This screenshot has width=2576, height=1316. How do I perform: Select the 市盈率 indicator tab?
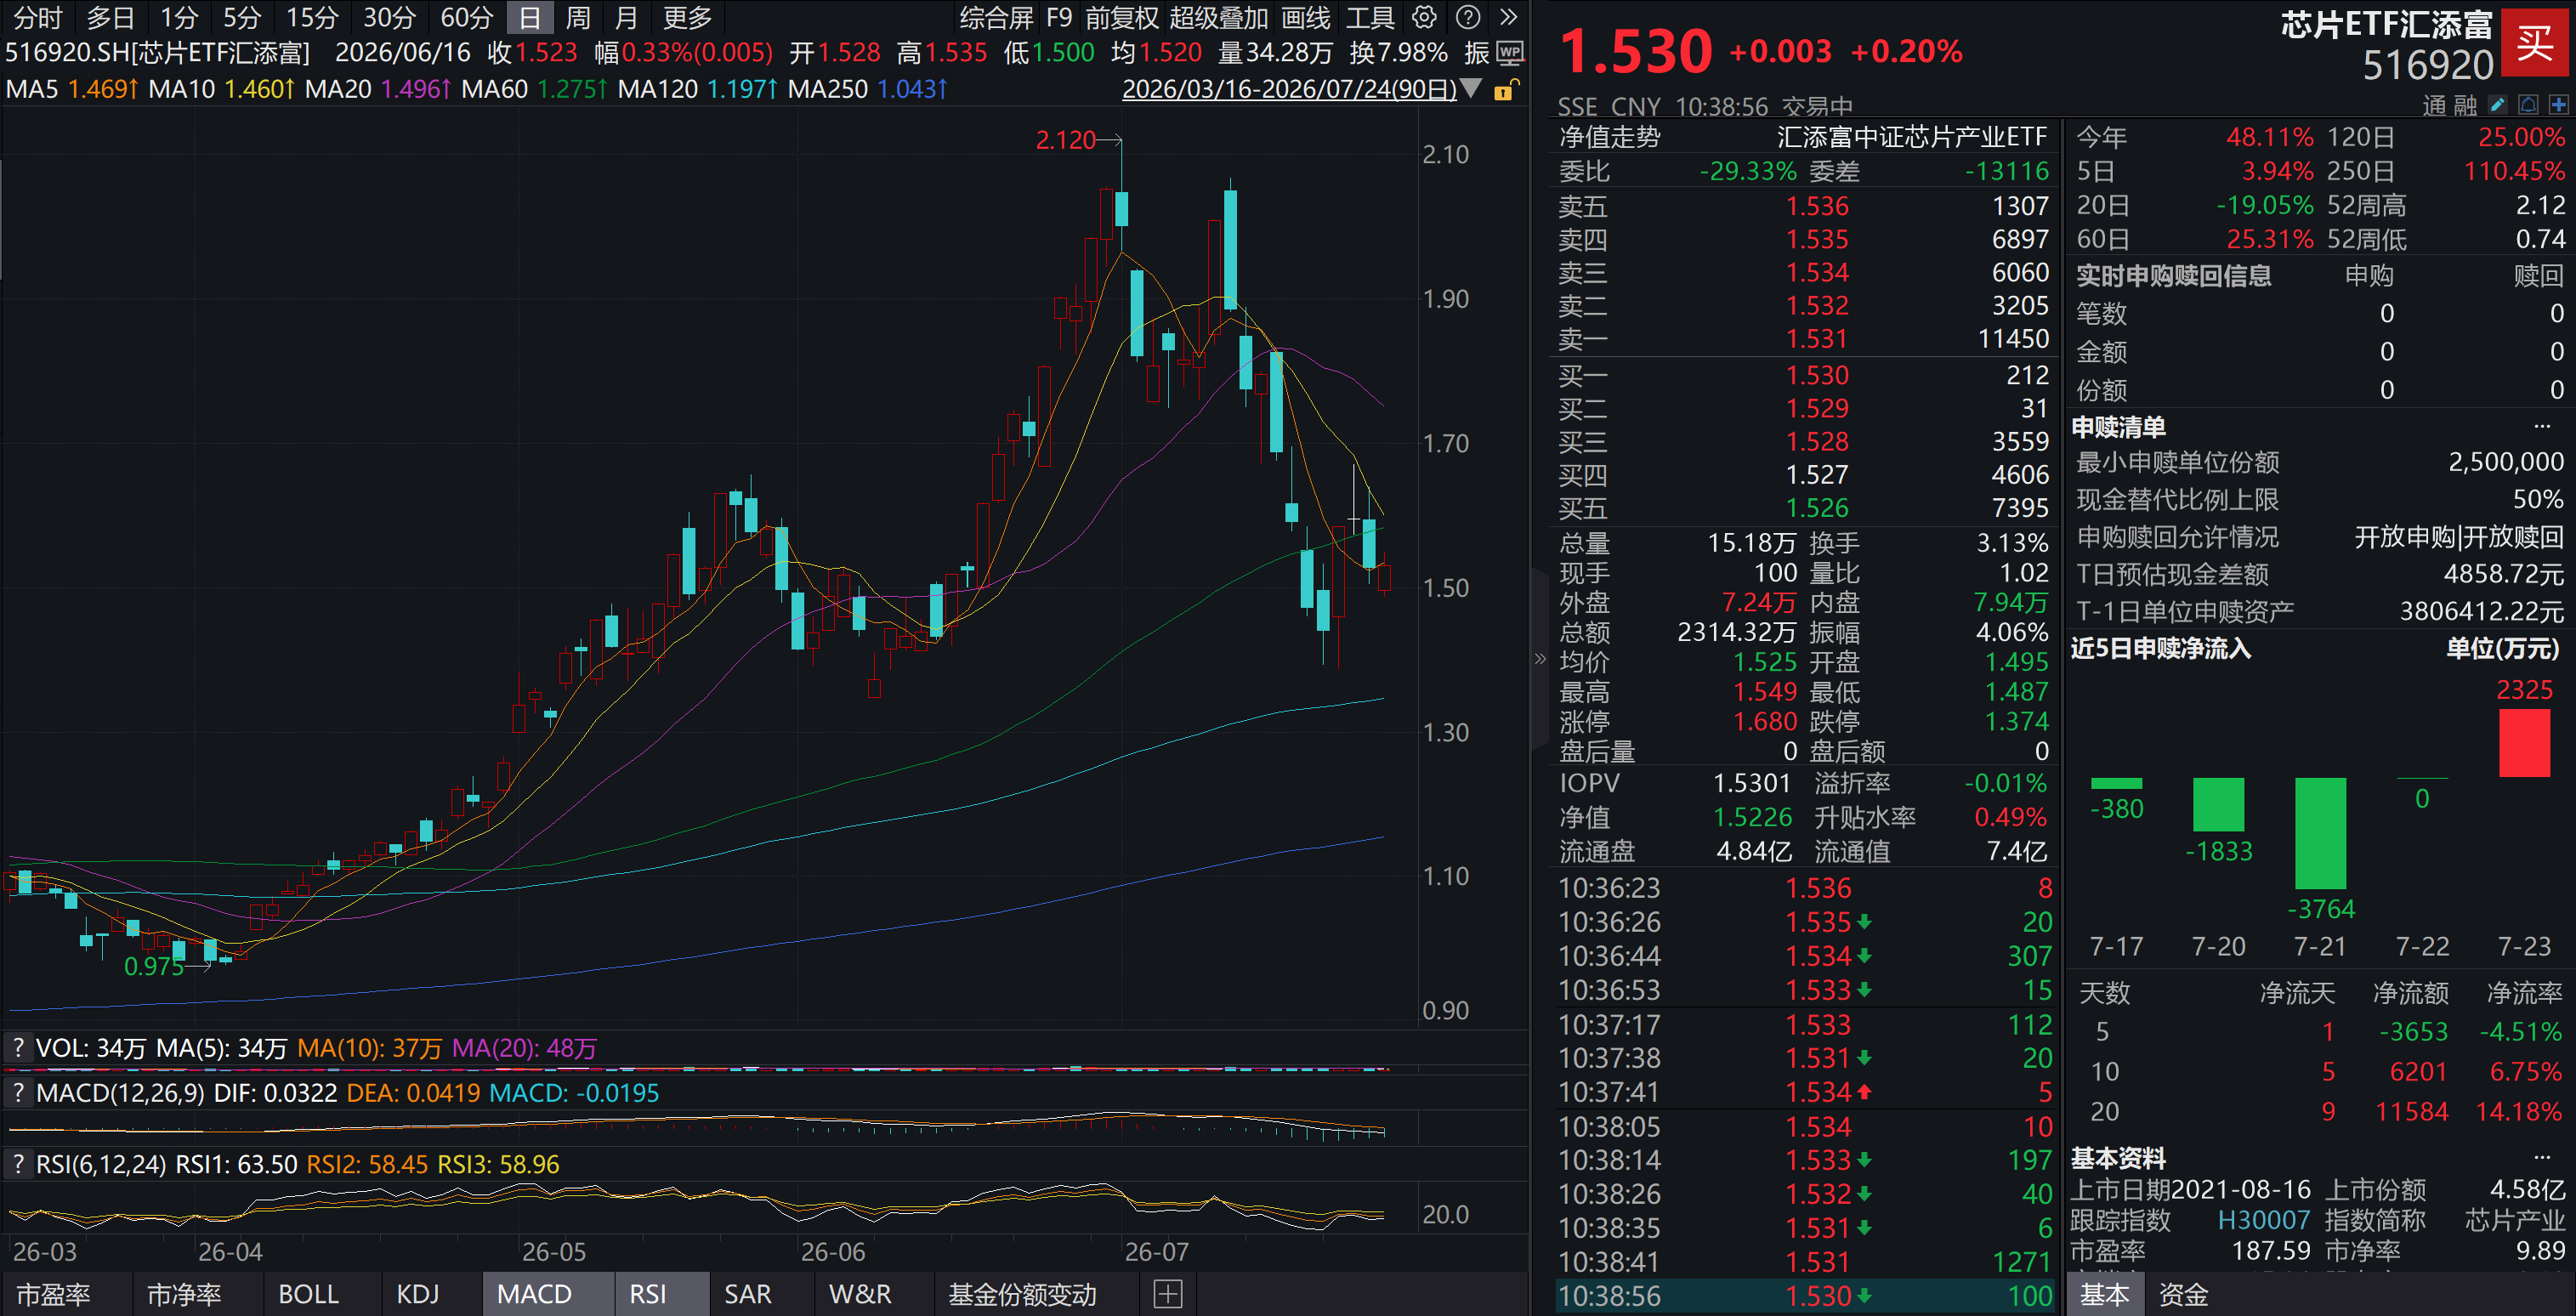[x=53, y=1294]
